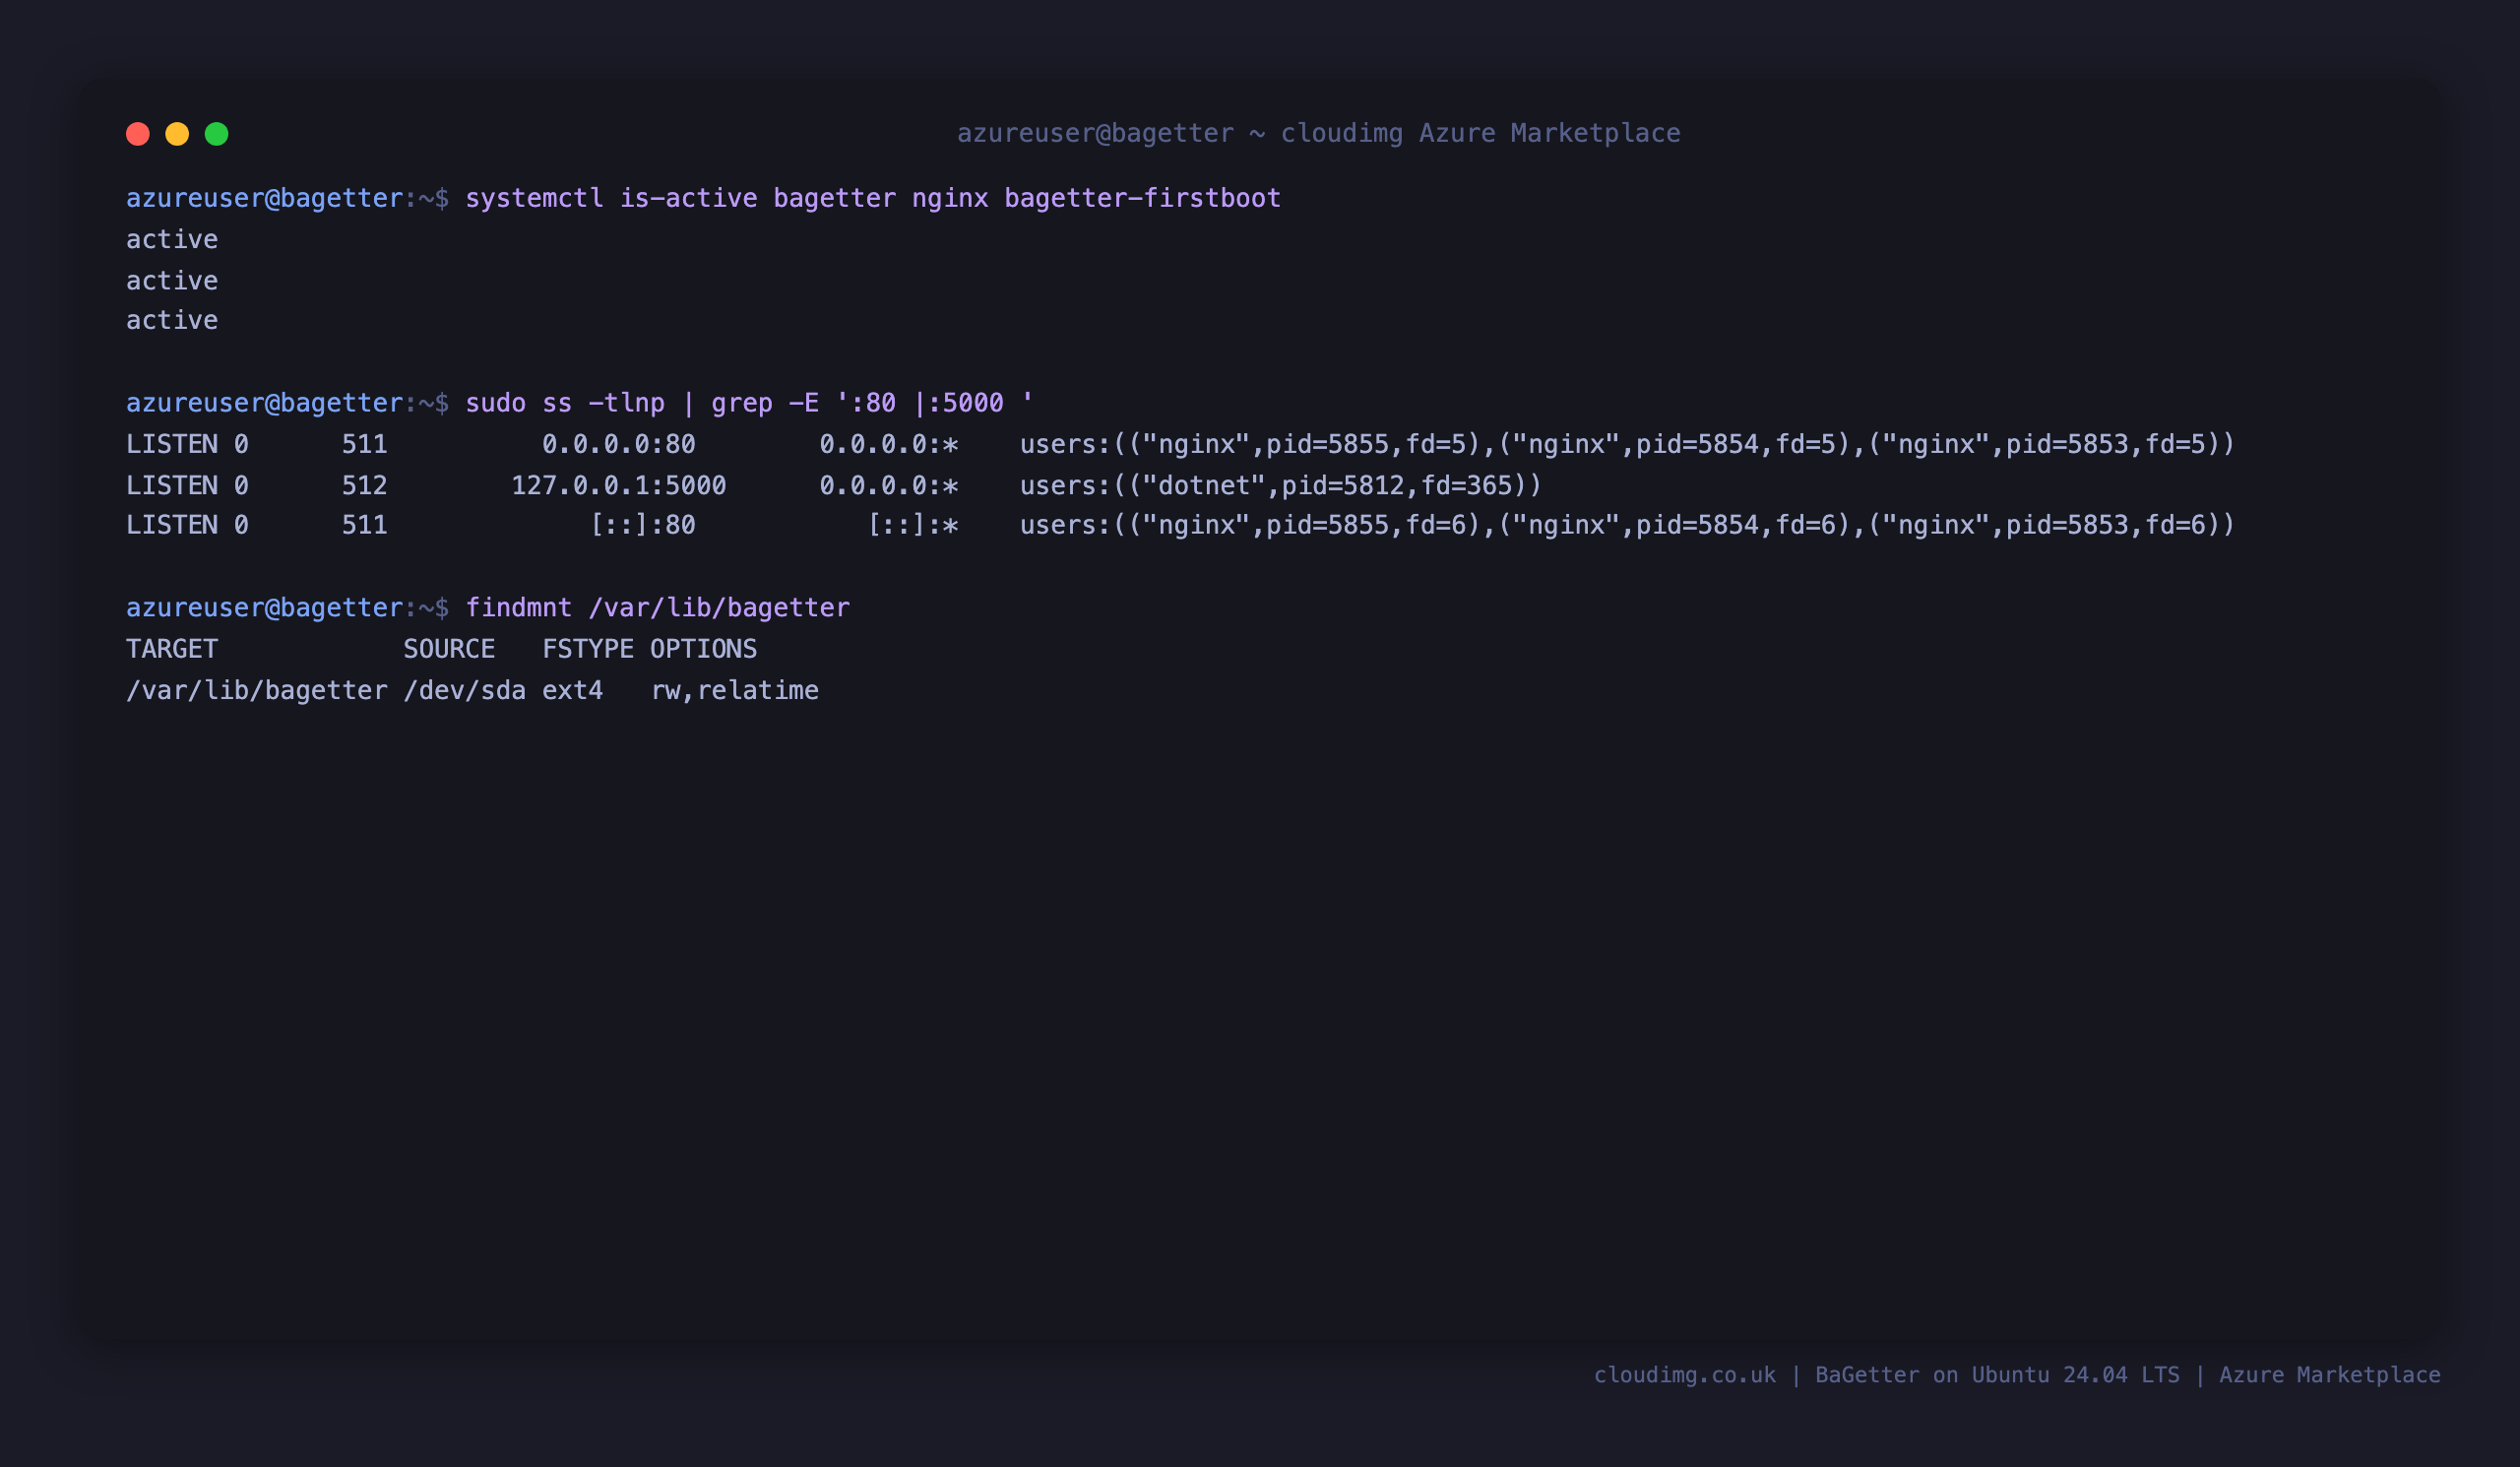2520x1467 pixels.
Task: Click the '/var/lib/bagetter' mount target value
Action: 257,691
